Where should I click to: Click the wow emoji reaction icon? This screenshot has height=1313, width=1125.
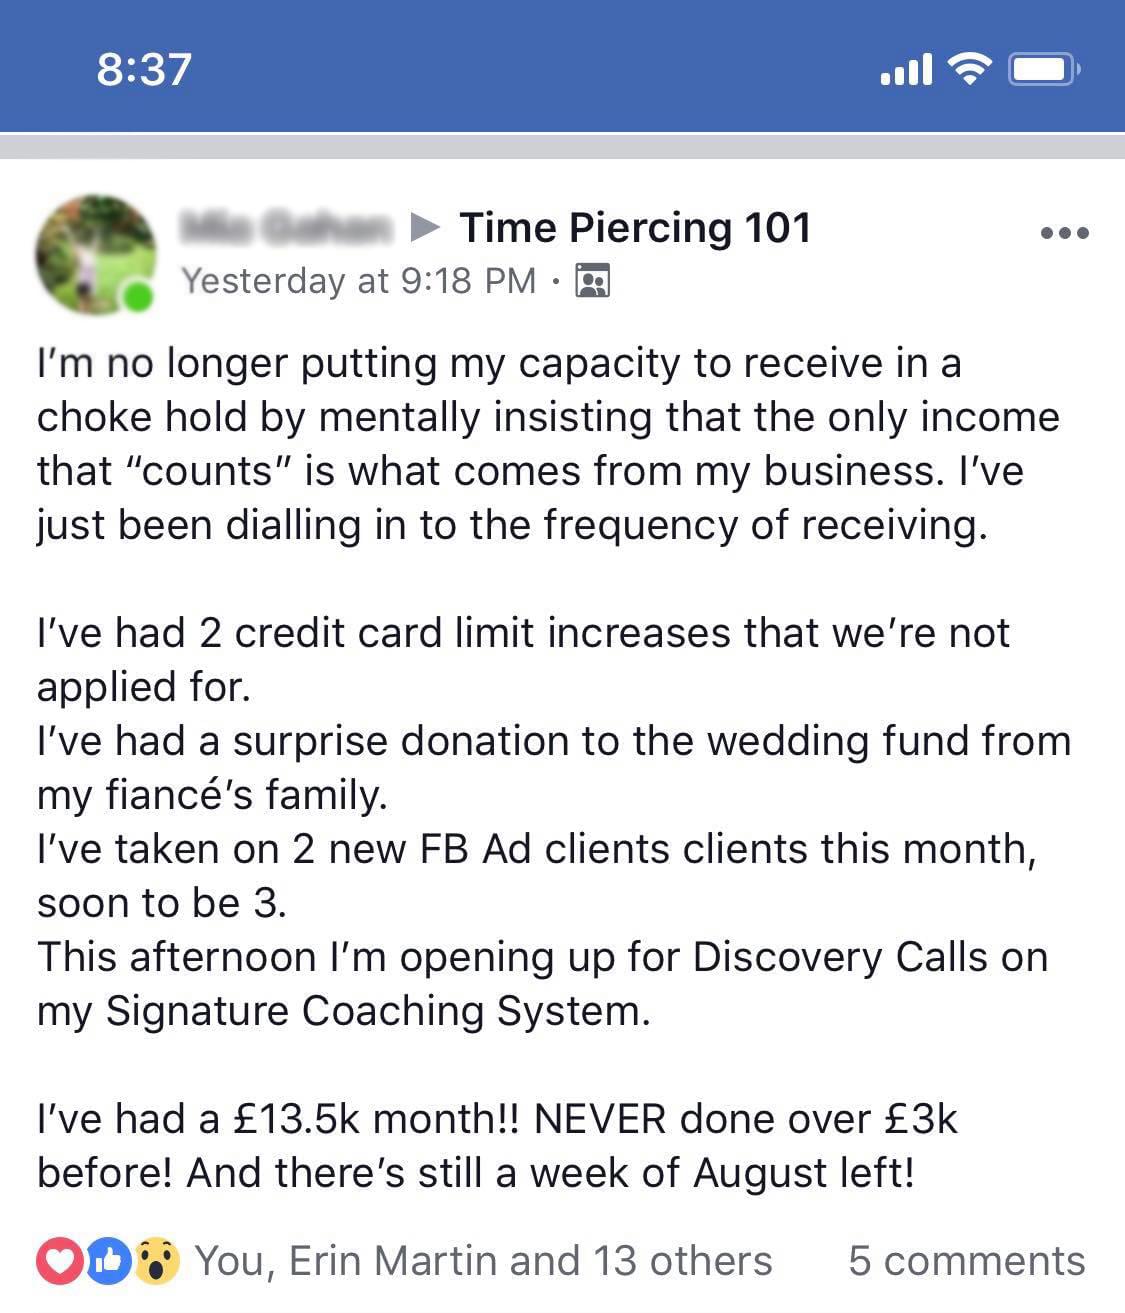(156, 1261)
